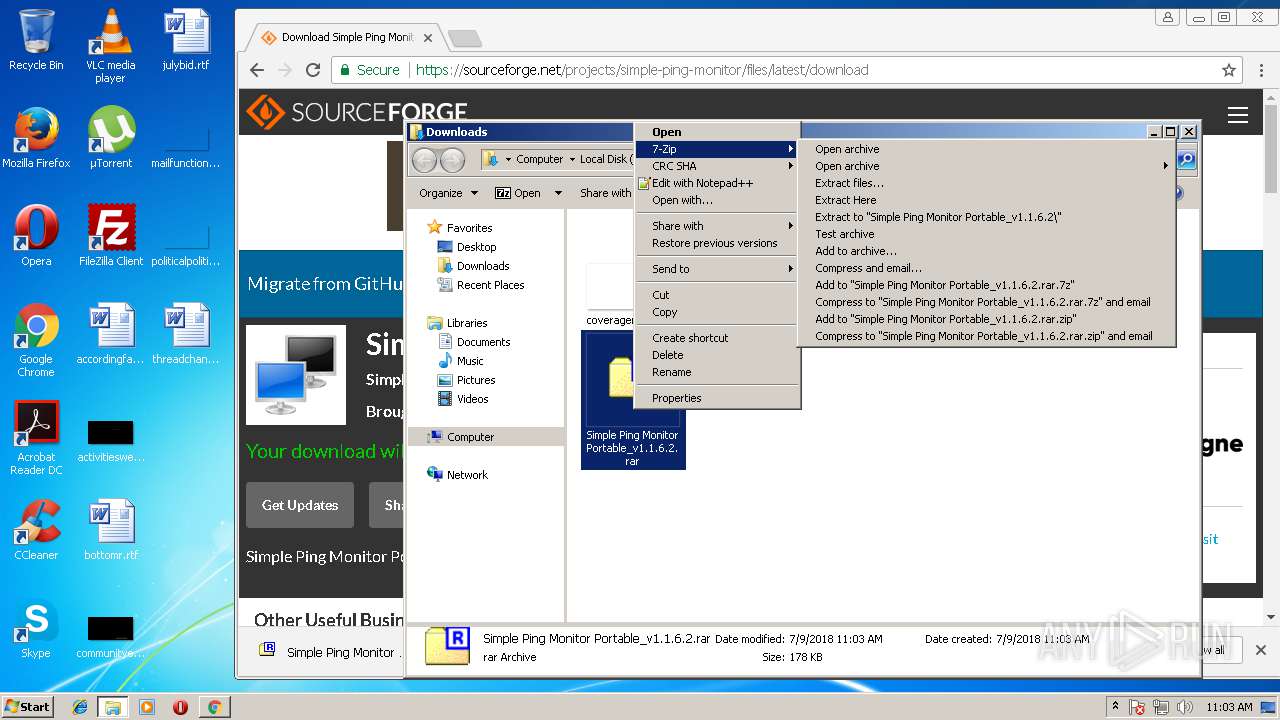Click Chrome back navigation arrow
The image size is (1280, 720).
(257, 70)
